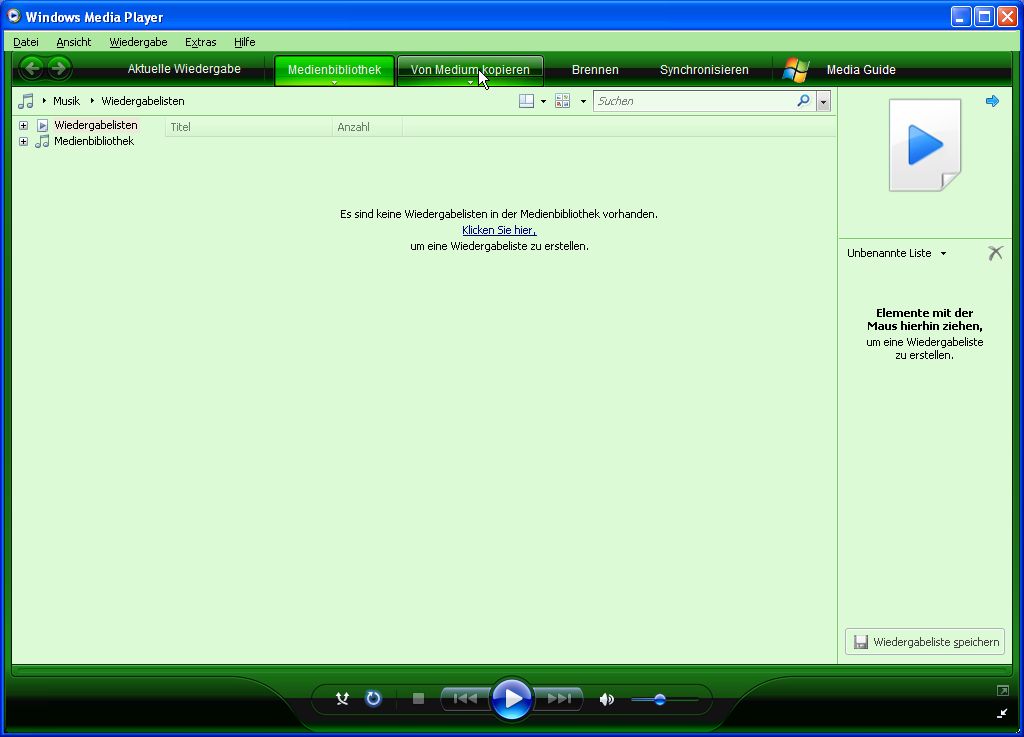The image size is (1024, 737).
Task: Click the large play placeholder thumbnail
Action: [925, 145]
